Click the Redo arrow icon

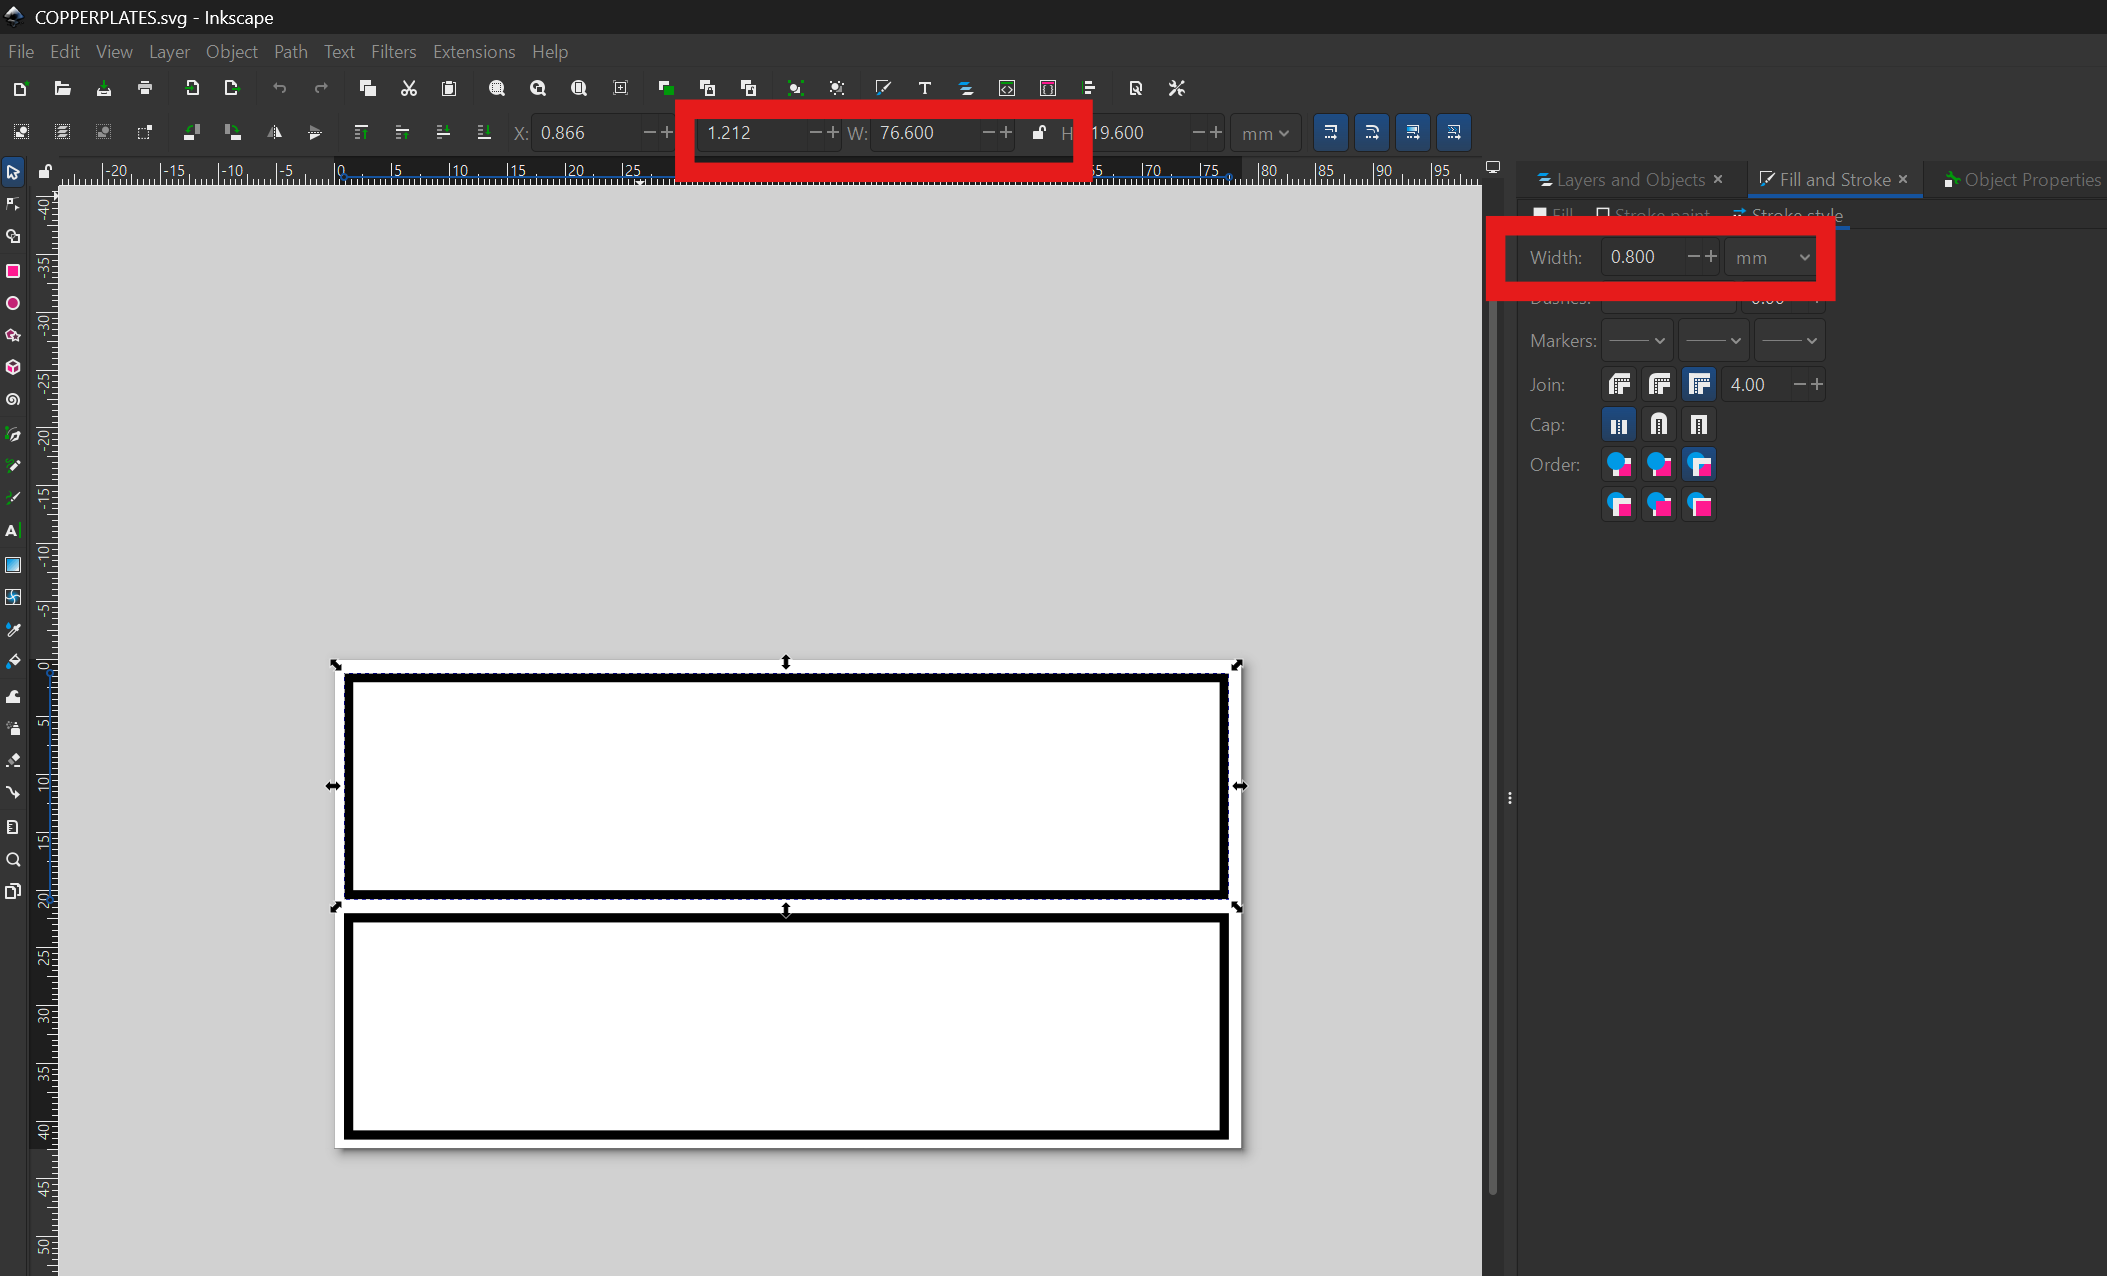pos(321,88)
